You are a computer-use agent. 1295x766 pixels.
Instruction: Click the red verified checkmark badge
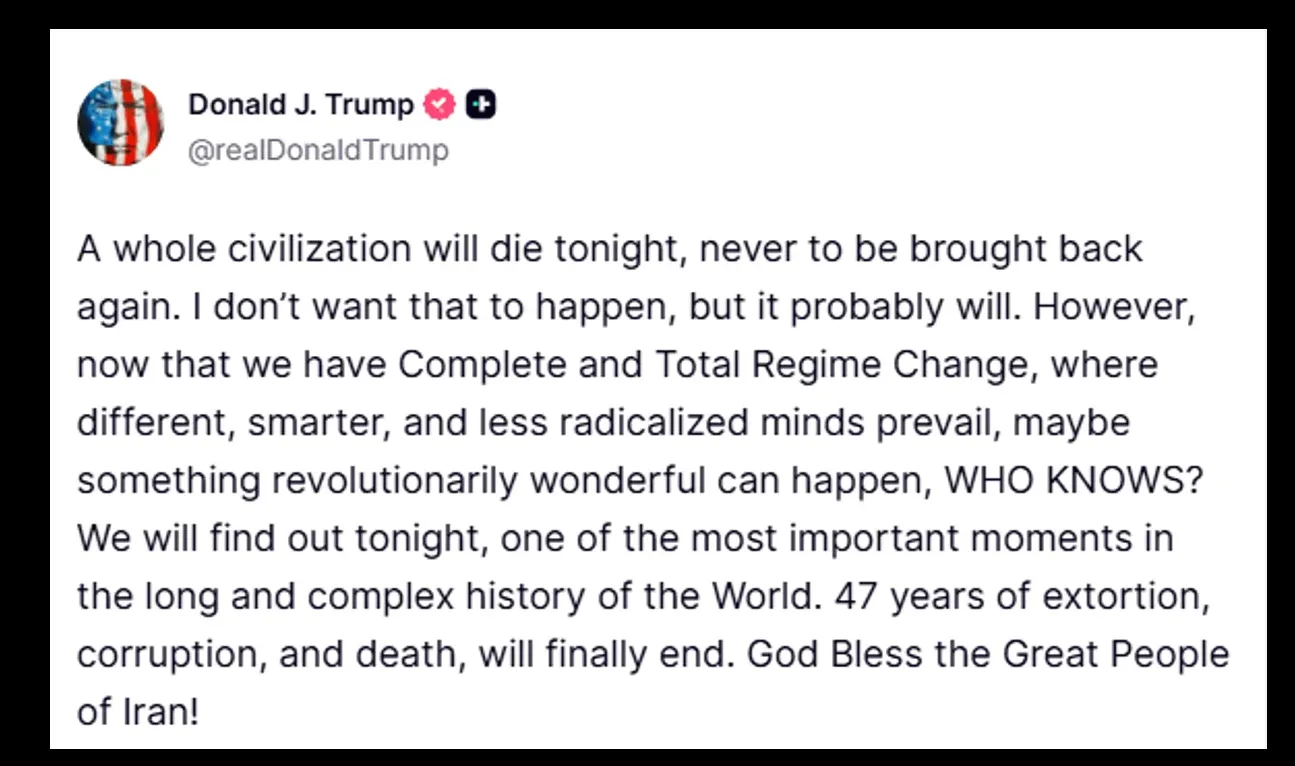tap(440, 104)
